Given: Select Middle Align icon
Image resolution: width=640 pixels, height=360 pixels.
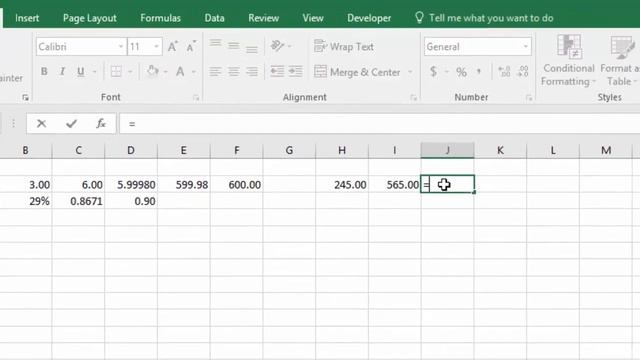Looking at the screenshot, I should click(x=233, y=46).
